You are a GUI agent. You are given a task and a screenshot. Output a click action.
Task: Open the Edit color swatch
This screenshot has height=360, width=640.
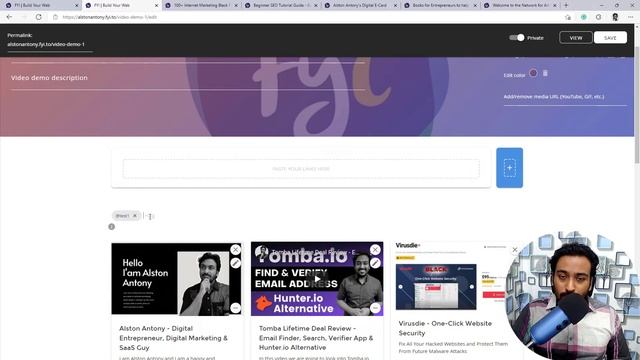click(533, 73)
